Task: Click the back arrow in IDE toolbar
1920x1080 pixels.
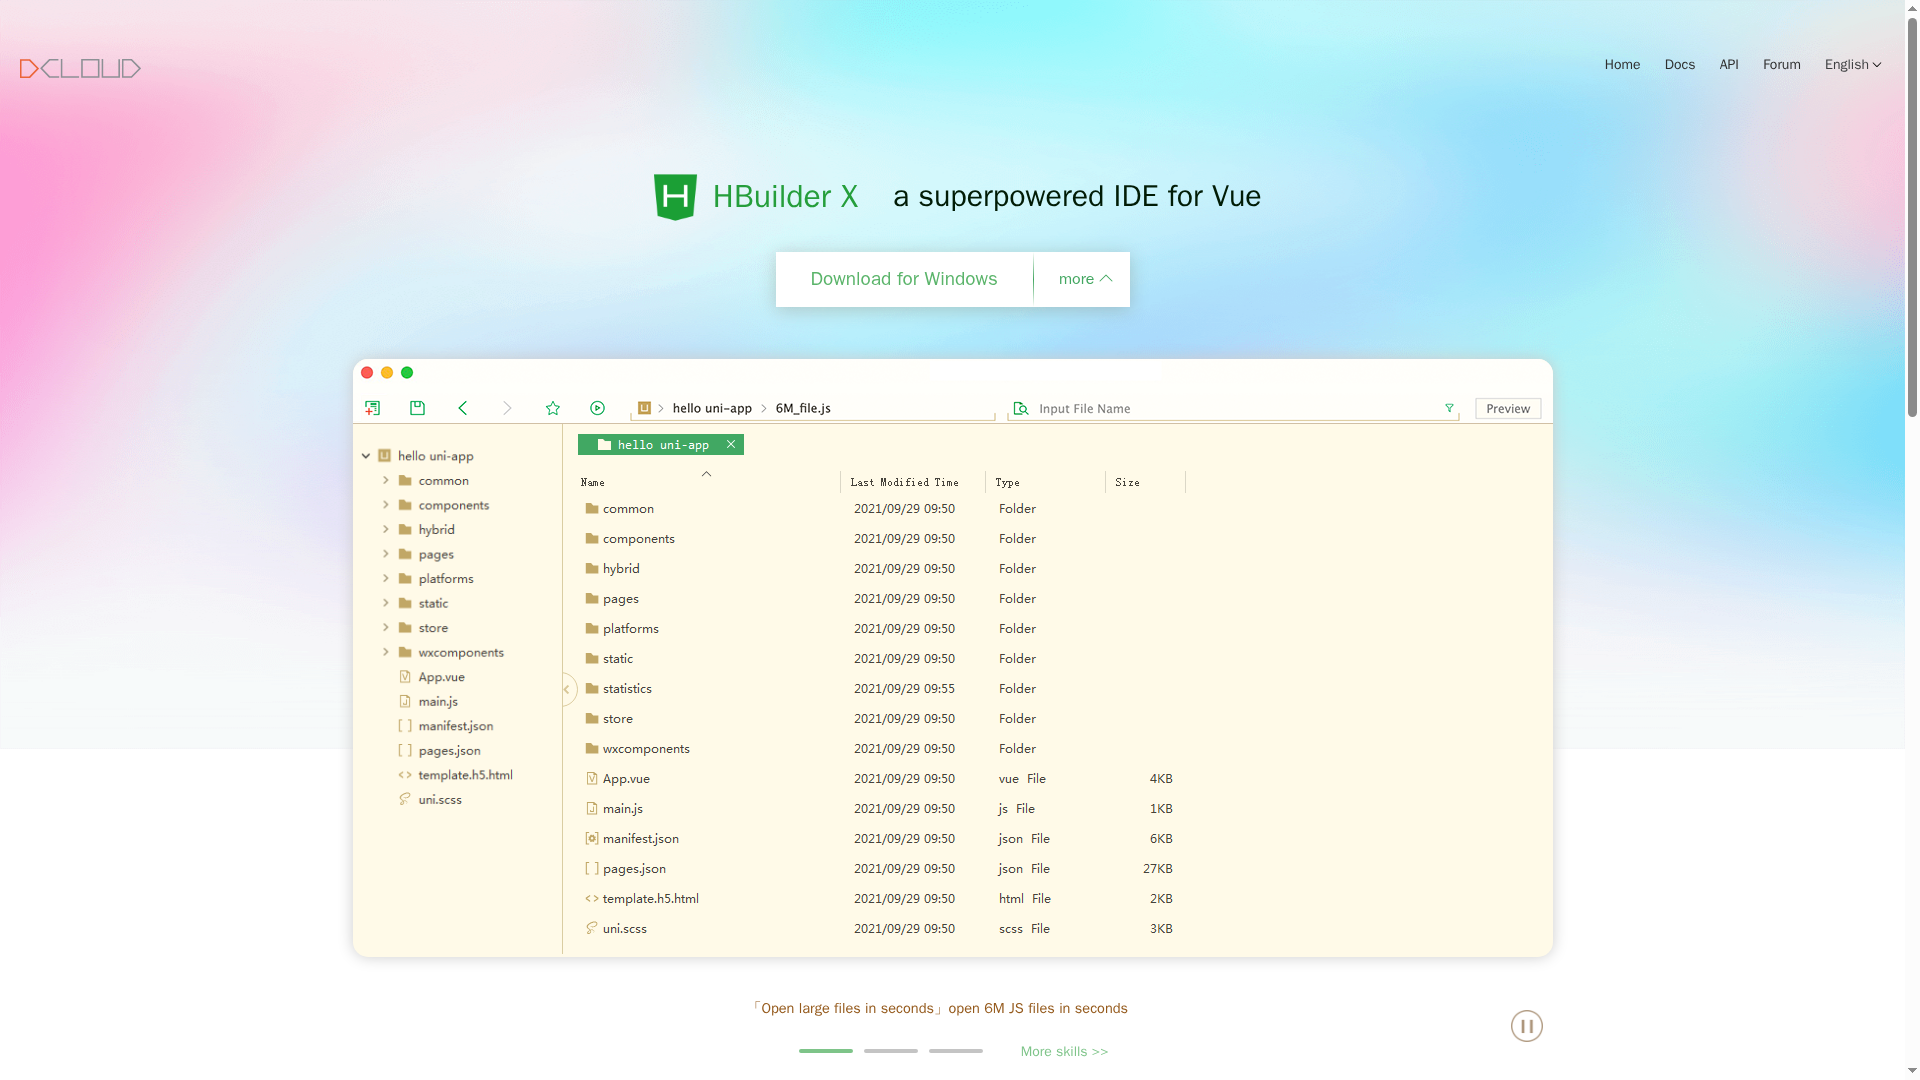Action: pos(463,408)
